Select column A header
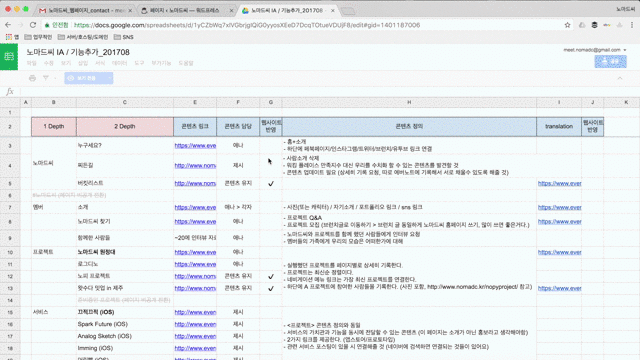640x360 pixels. coord(26,102)
